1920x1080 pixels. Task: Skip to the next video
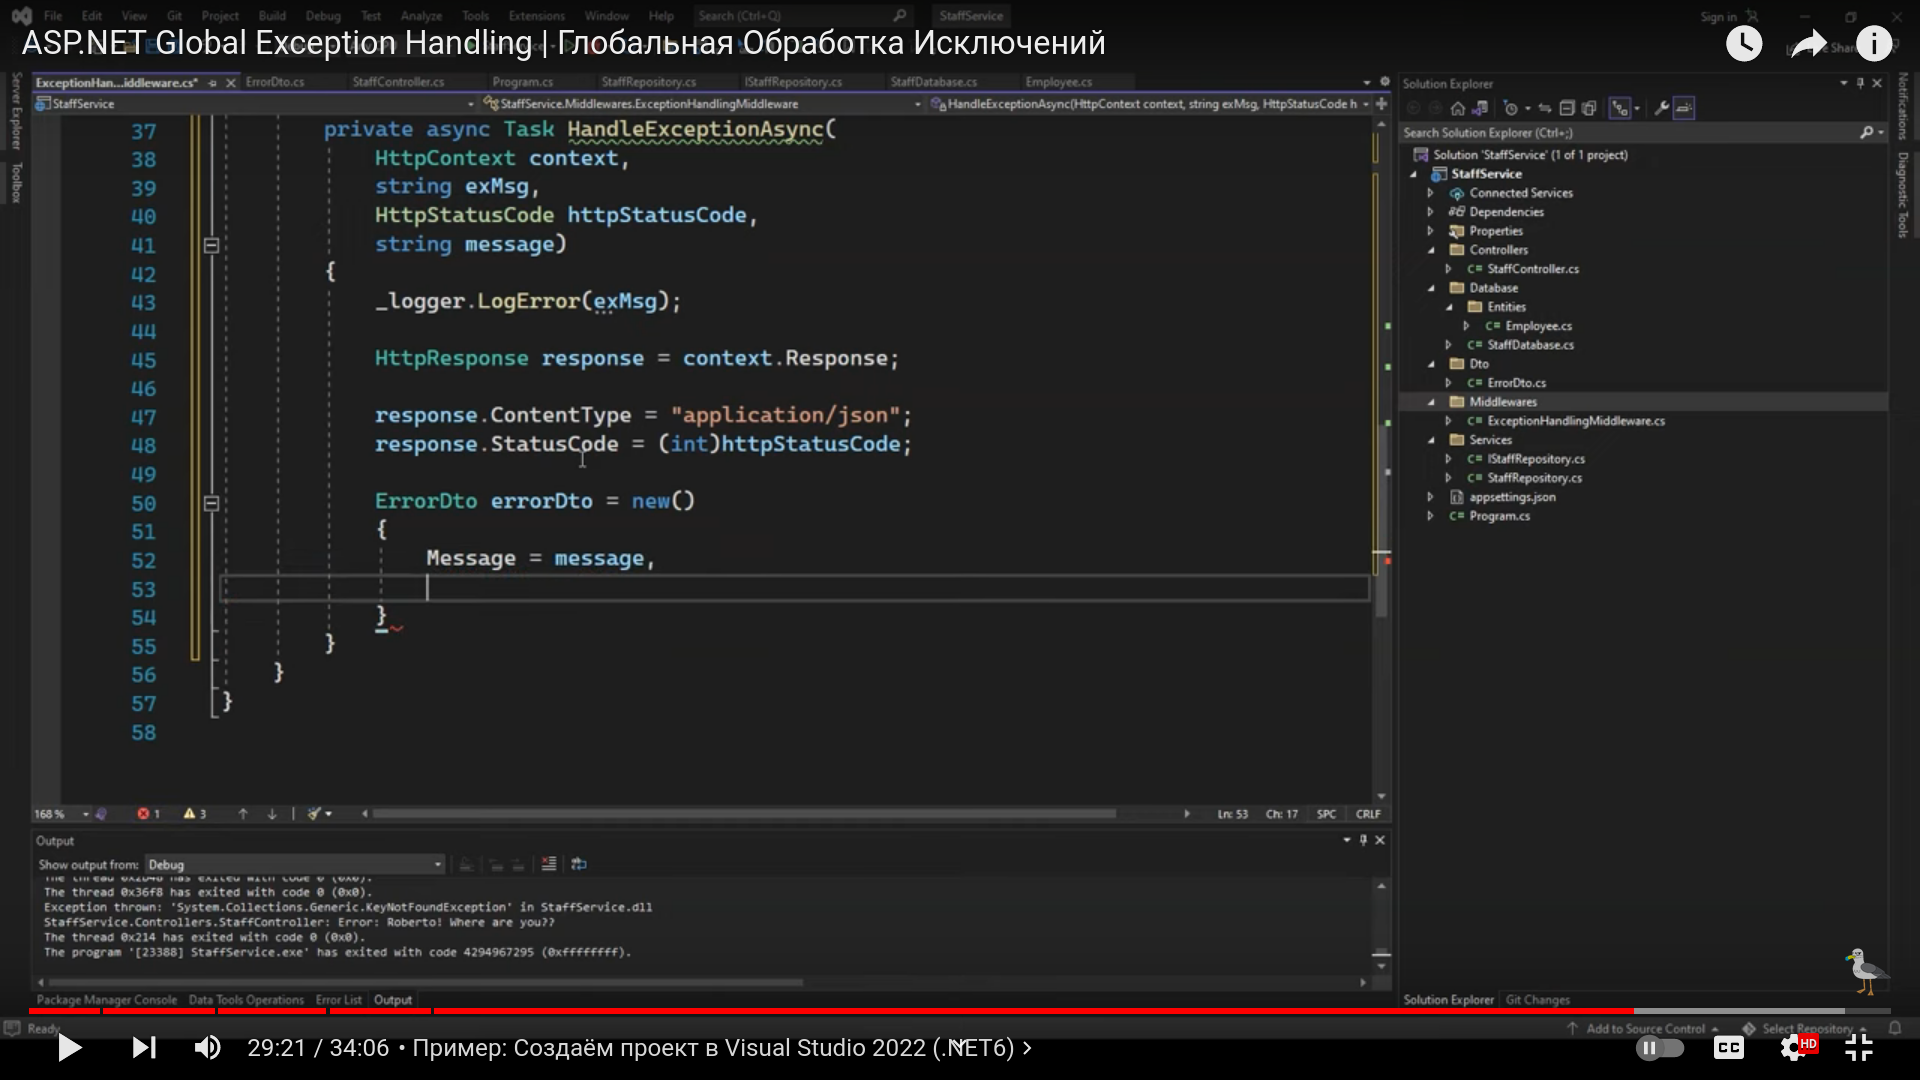tap(144, 1047)
